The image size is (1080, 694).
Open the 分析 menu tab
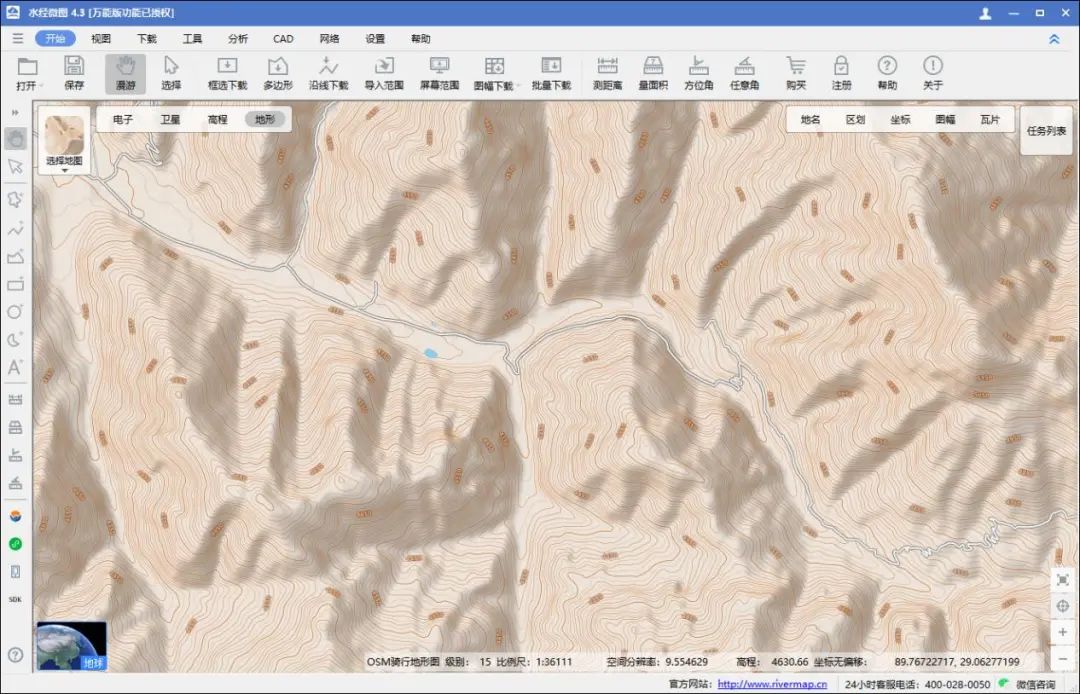[238, 39]
